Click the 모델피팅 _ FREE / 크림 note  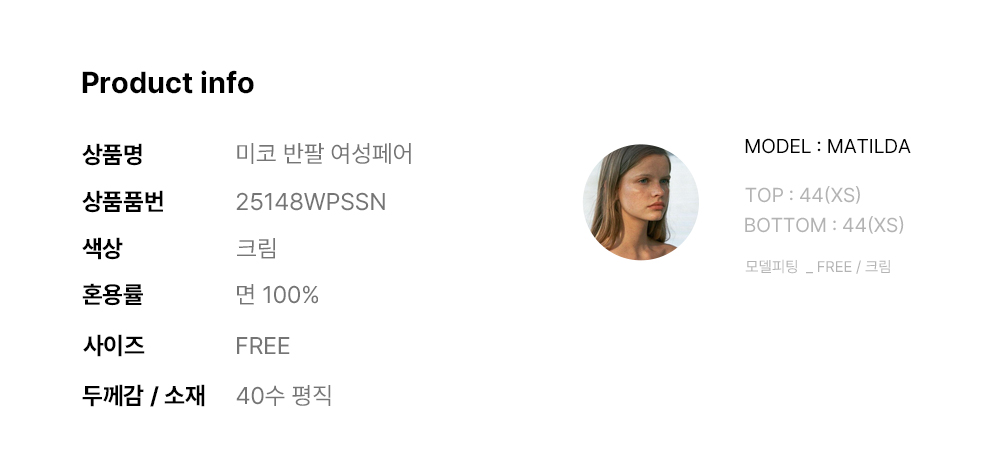[817, 267]
